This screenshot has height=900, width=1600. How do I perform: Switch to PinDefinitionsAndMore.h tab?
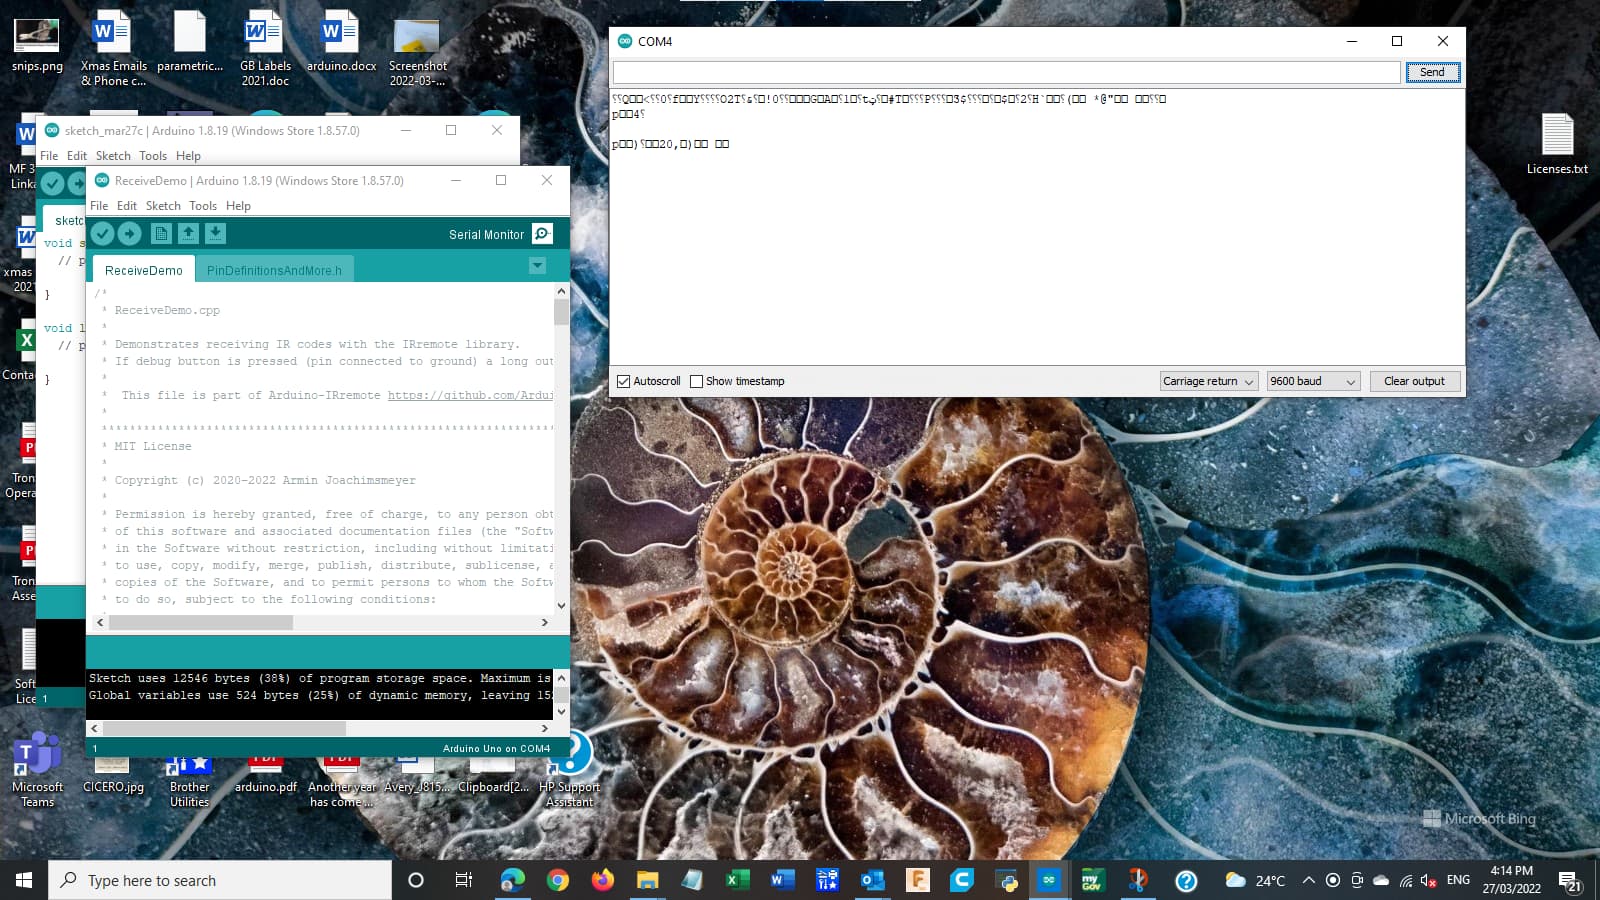point(274,270)
